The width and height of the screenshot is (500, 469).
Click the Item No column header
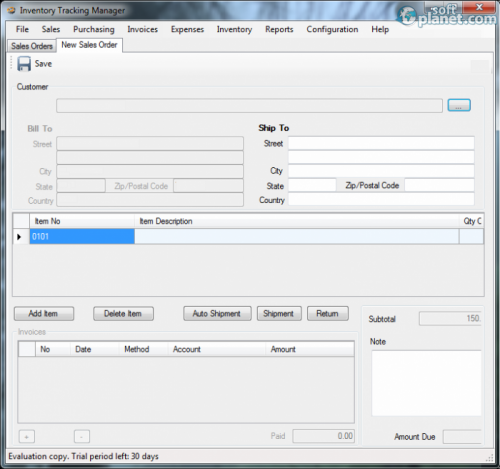[x=82, y=221]
